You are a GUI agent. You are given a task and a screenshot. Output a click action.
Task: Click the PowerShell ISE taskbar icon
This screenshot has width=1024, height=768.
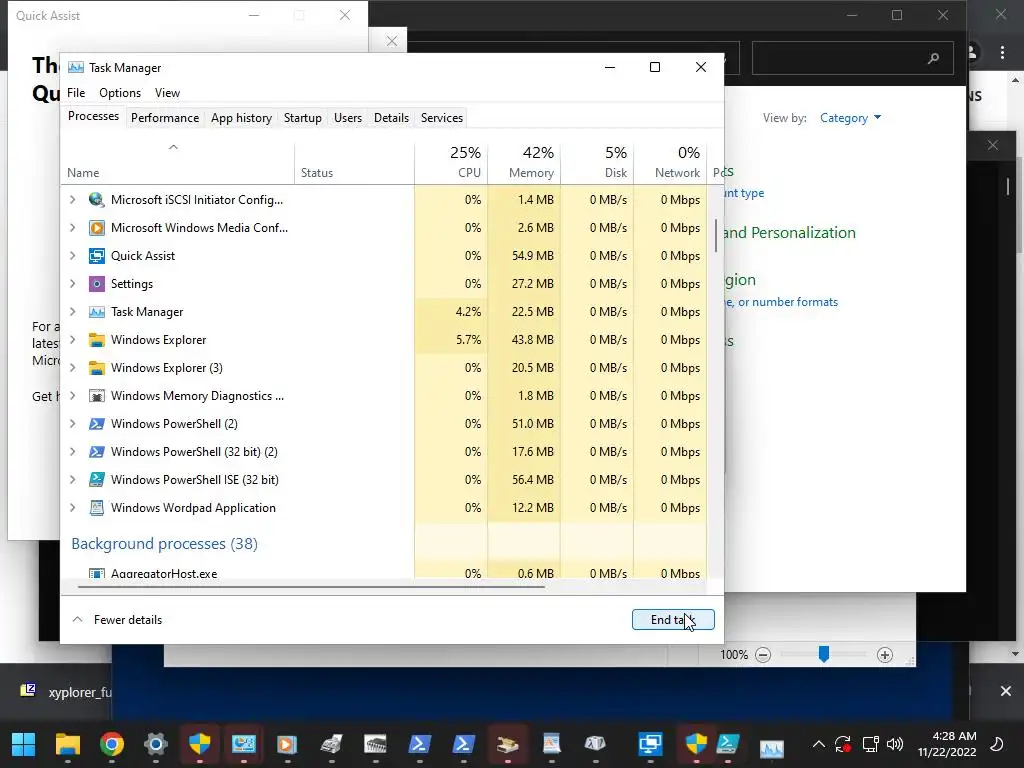[728, 744]
